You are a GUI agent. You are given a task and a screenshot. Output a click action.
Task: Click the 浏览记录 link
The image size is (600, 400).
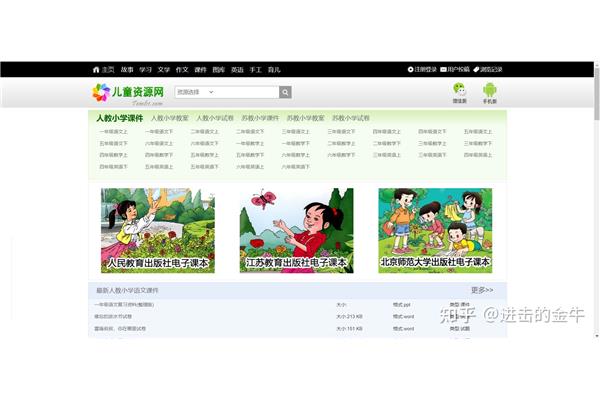[488, 70]
